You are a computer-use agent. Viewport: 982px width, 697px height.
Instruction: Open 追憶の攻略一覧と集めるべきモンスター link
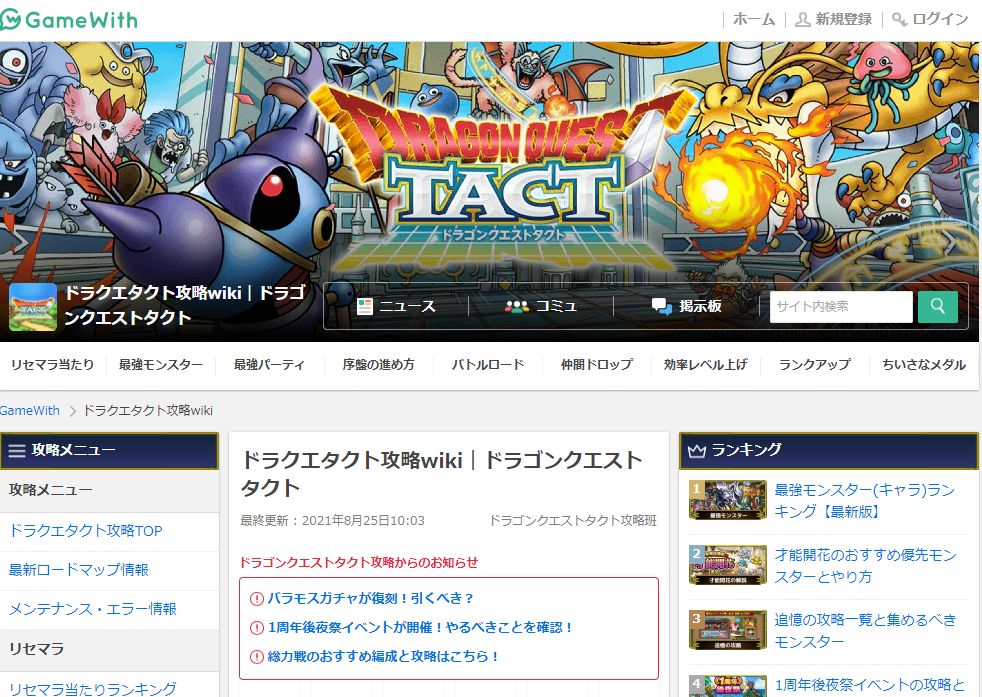pyautogui.click(x=865, y=631)
